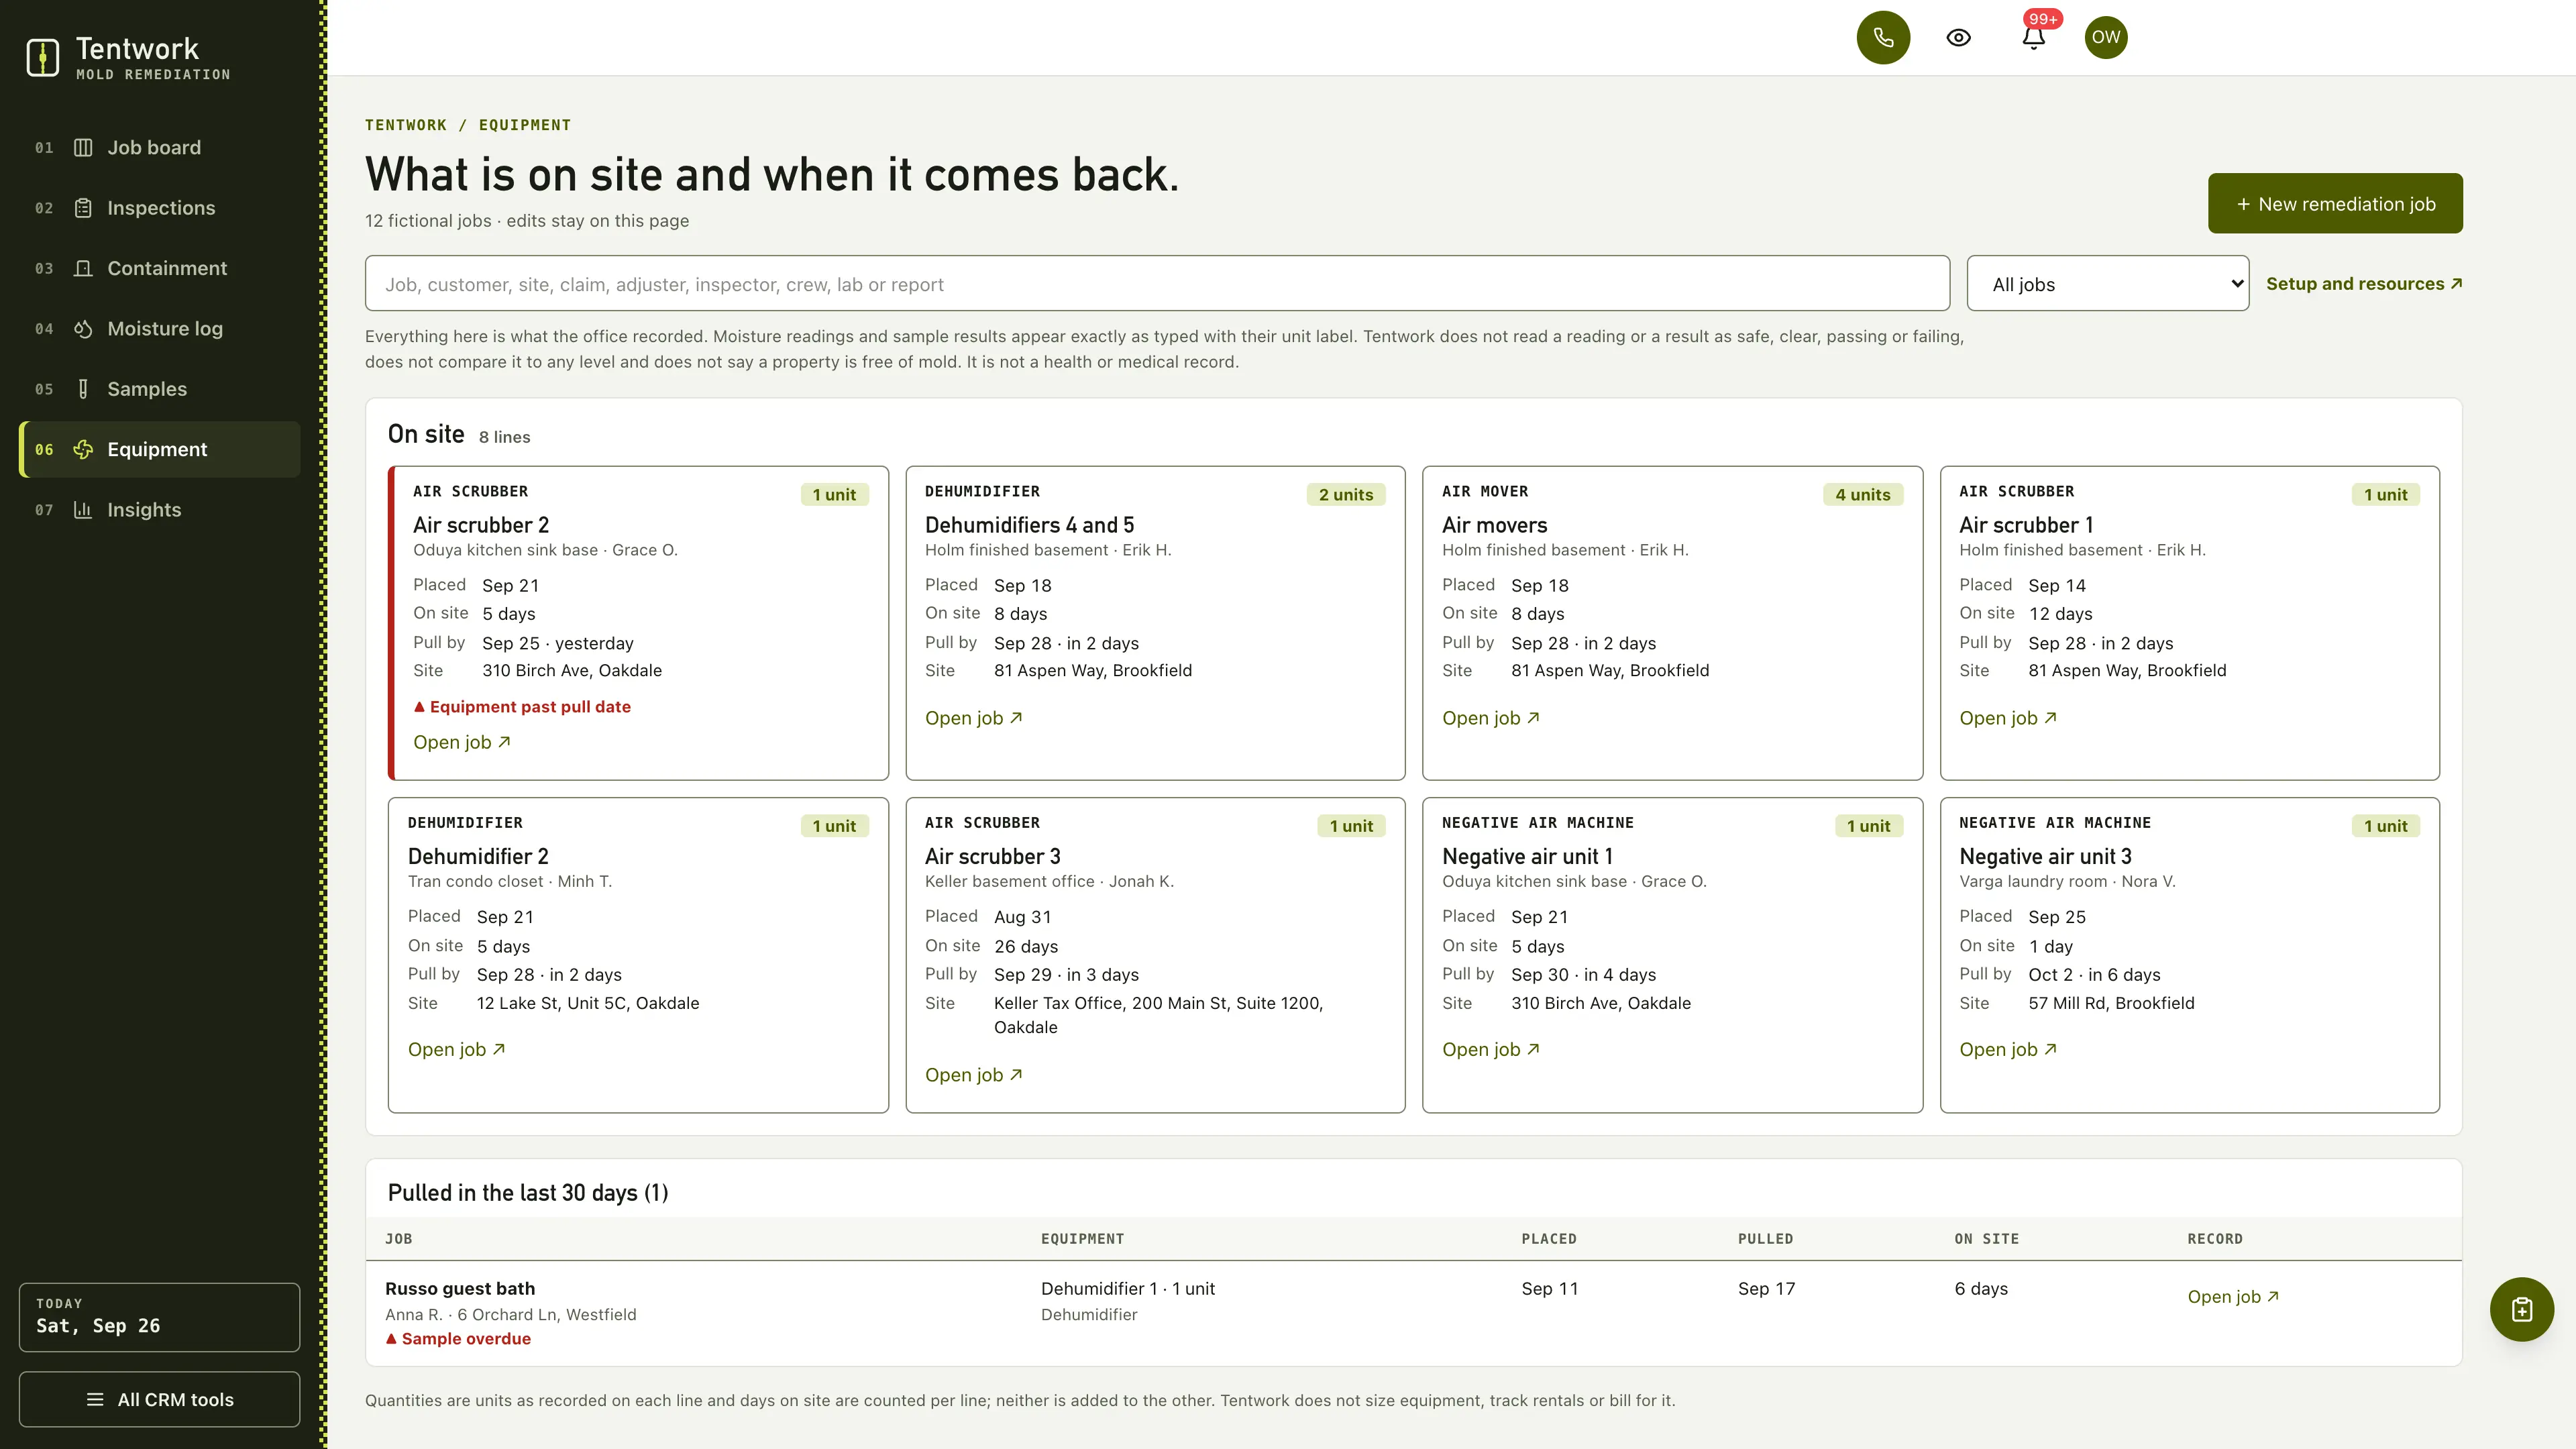Open job for Negative air unit 3
This screenshot has height=1449, width=2576.
[2008, 1049]
